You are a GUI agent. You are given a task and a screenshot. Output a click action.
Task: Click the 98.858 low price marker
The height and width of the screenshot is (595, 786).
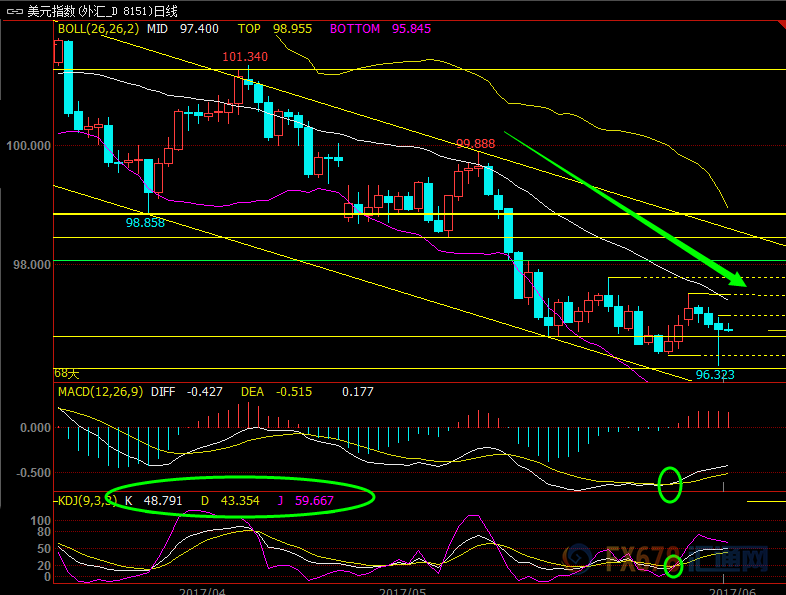[x=145, y=222]
